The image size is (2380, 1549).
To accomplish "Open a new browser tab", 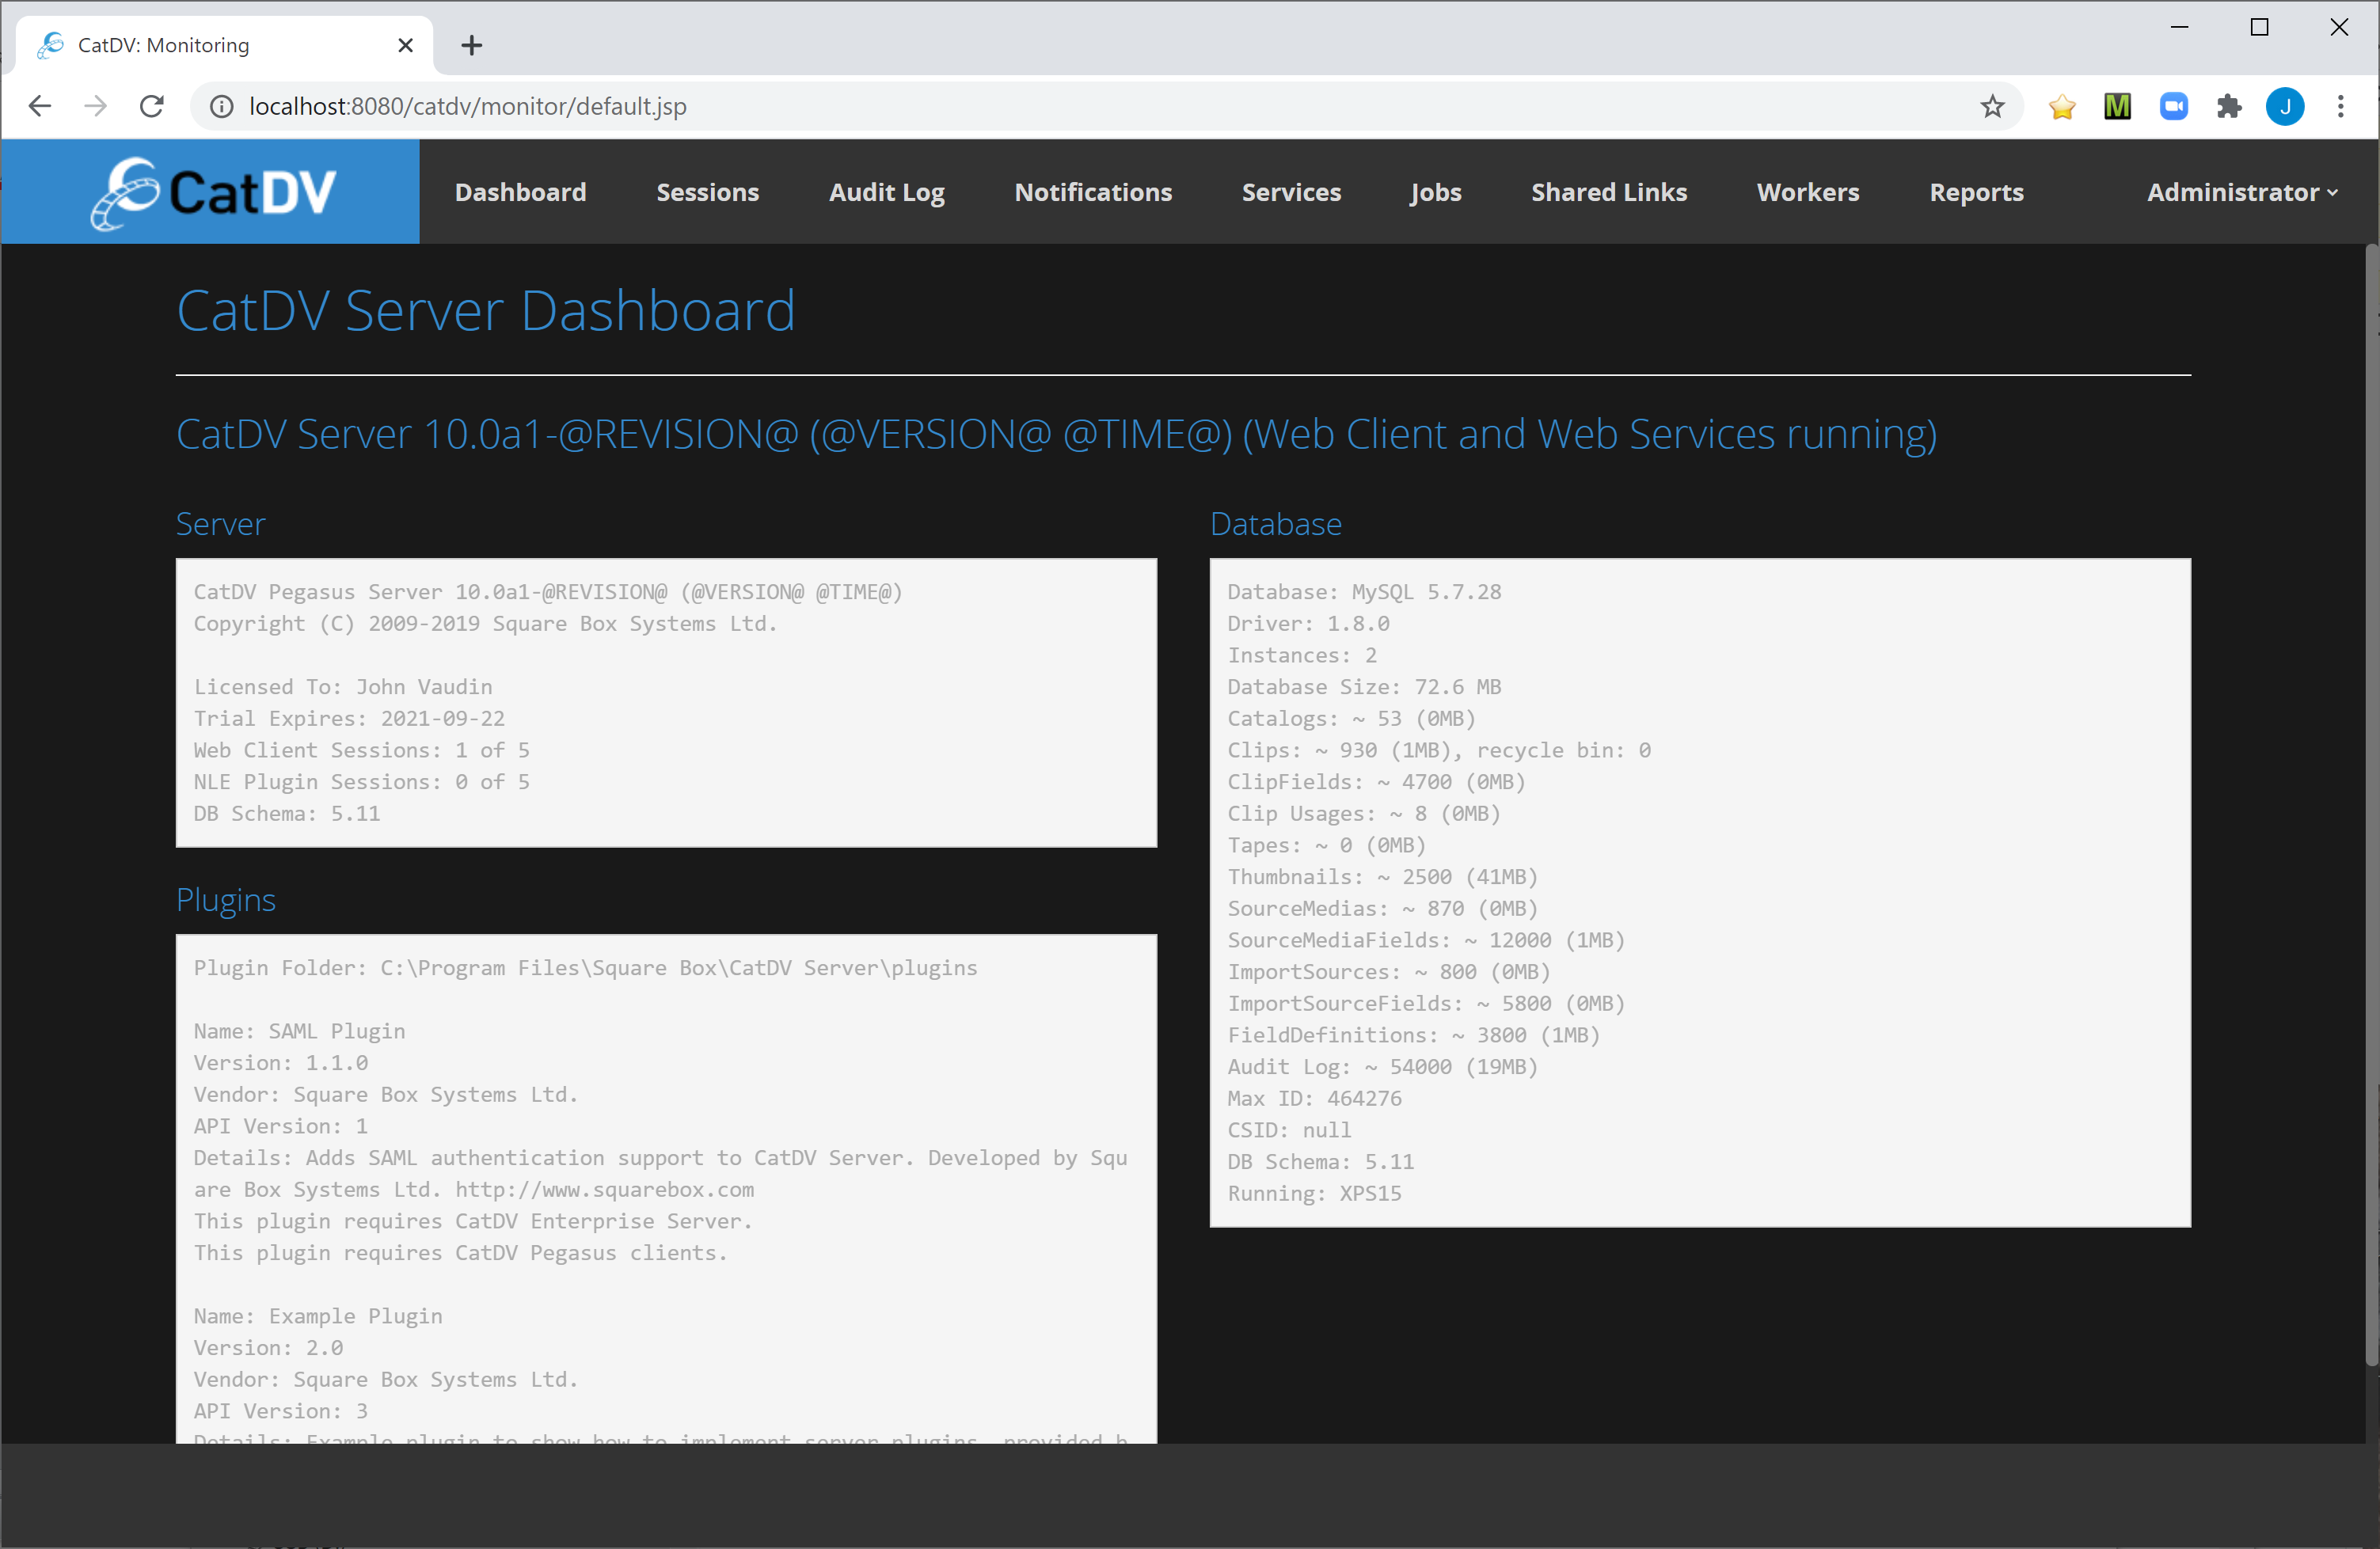I will (472, 45).
